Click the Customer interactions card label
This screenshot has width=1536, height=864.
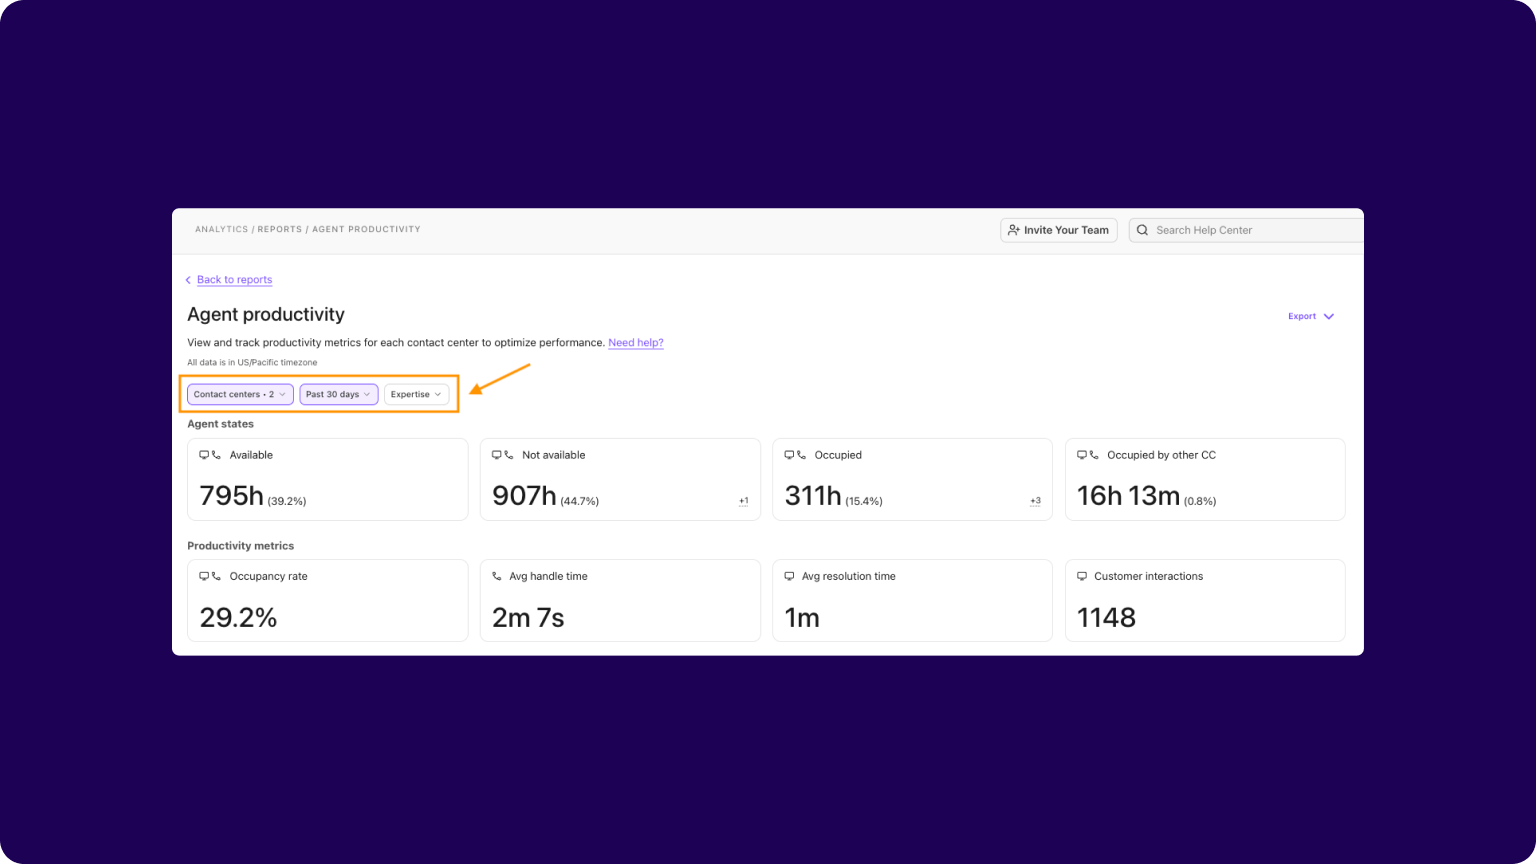1148,576
